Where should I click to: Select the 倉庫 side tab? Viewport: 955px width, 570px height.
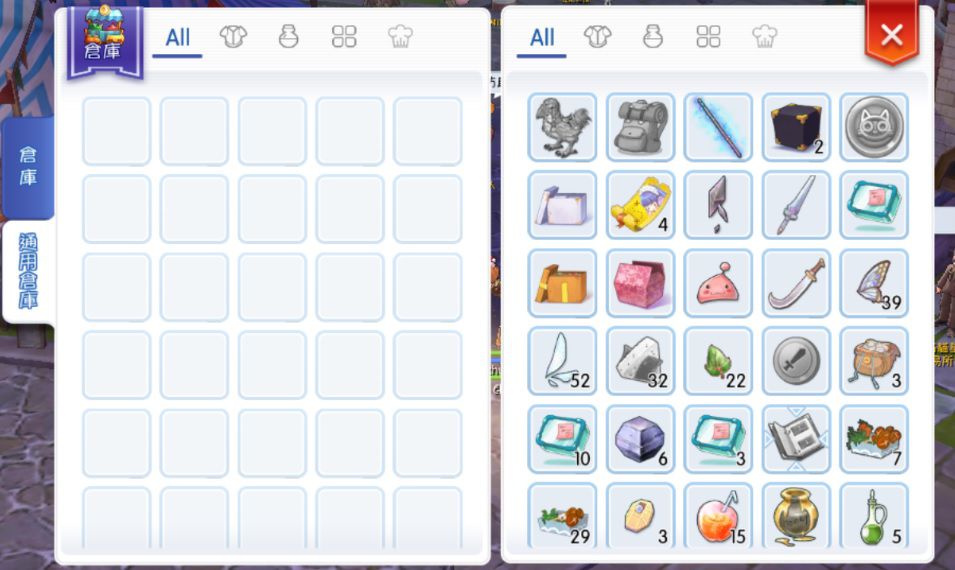point(28,167)
